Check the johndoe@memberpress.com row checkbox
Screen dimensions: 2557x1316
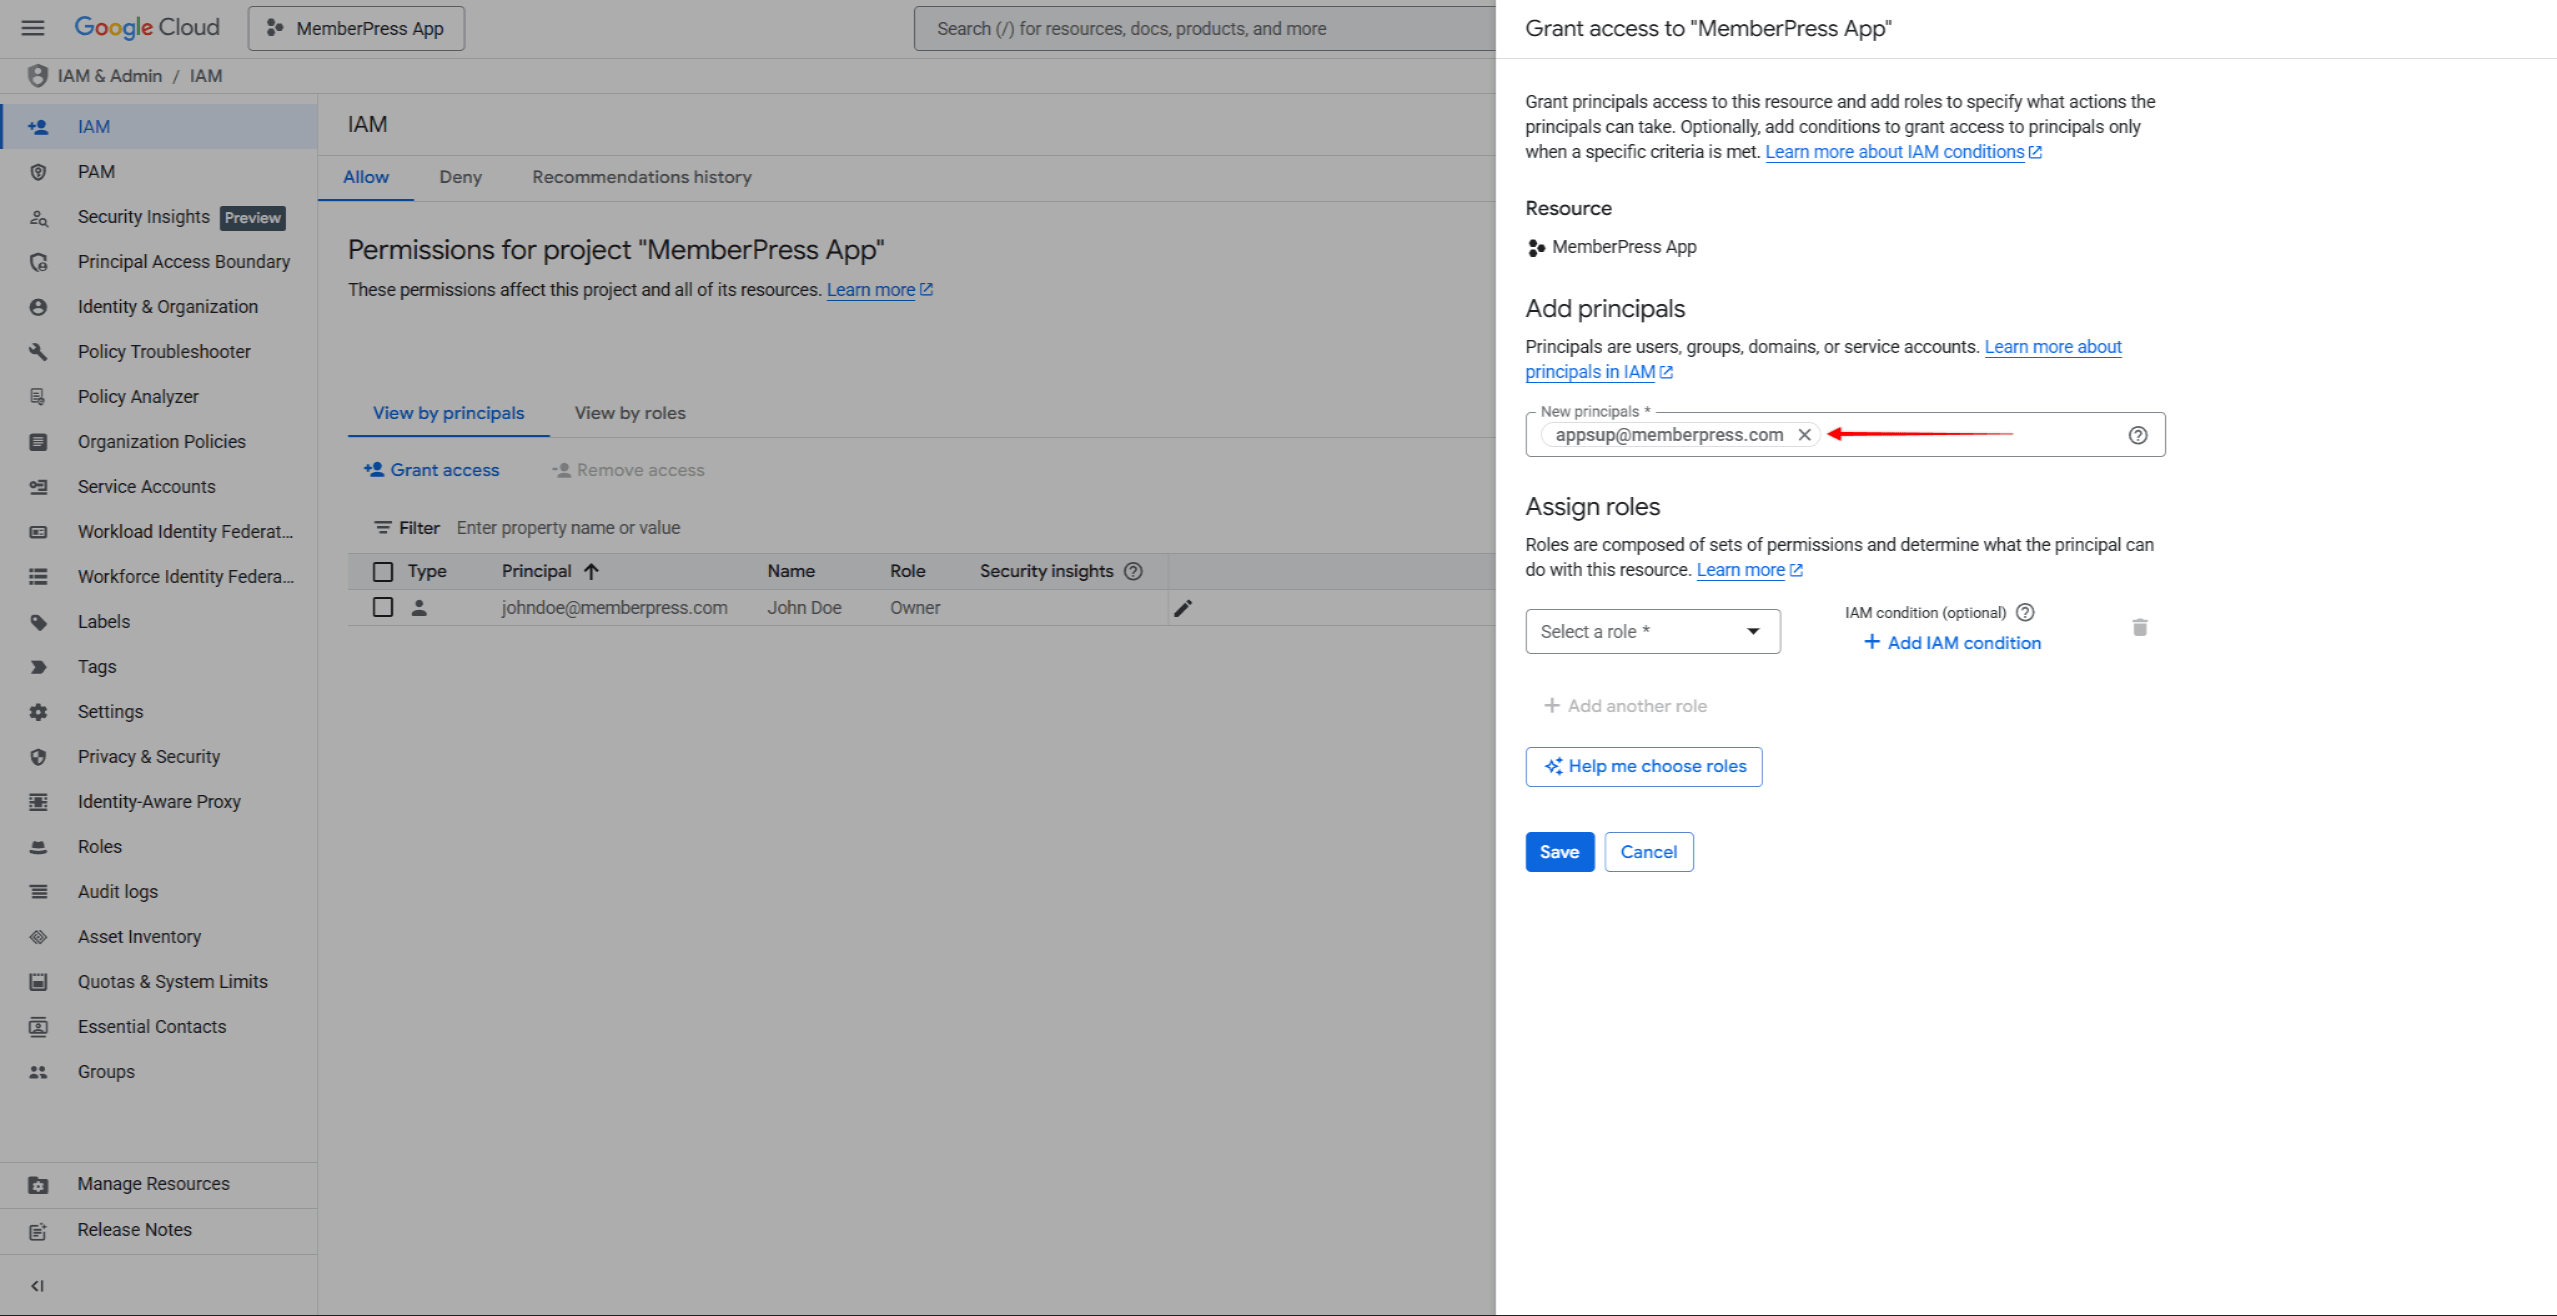pyautogui.click(x=382, y=607)
